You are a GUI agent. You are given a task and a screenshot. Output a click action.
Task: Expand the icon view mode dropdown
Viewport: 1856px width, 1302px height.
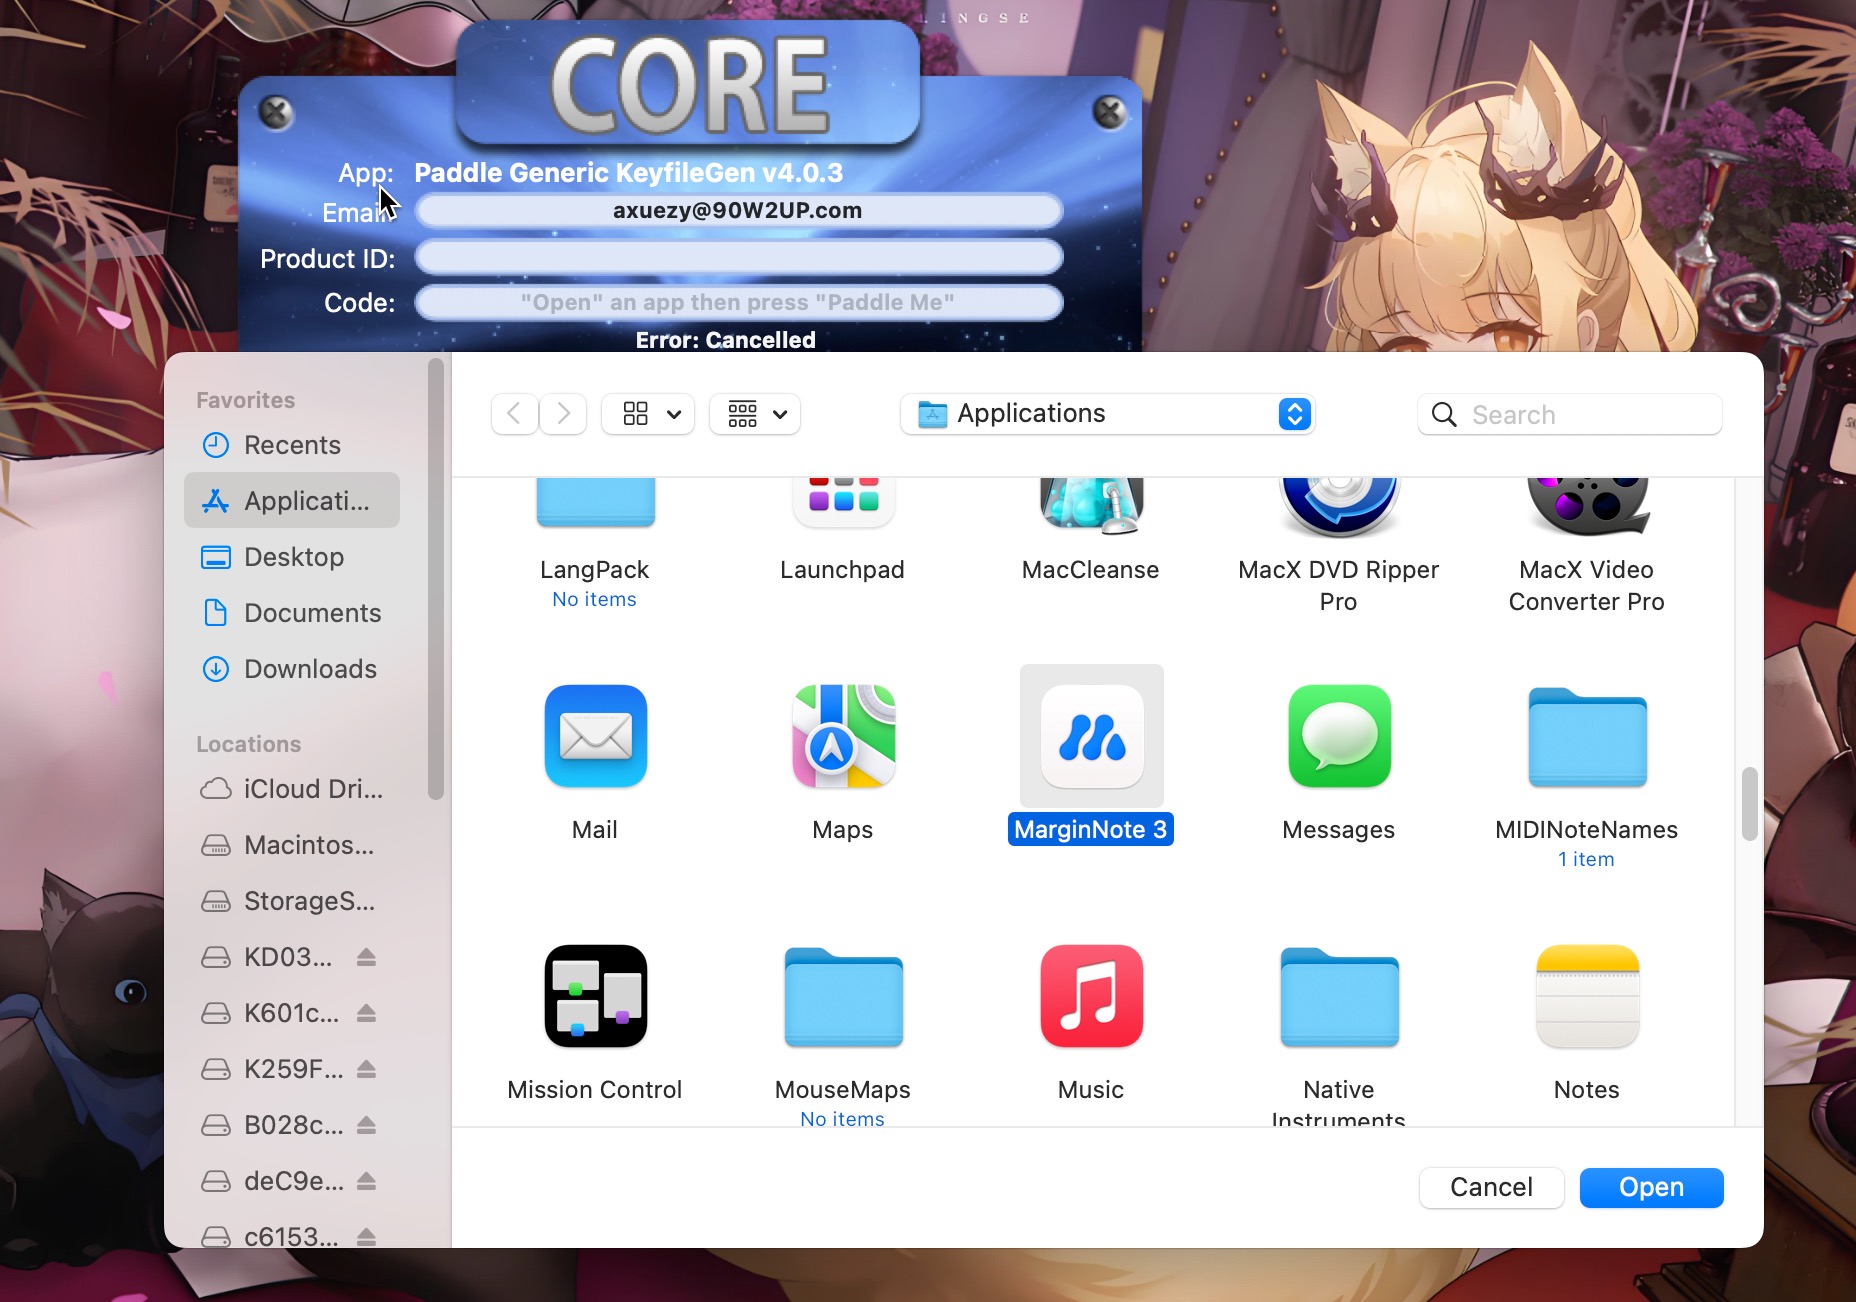[648, 414]
